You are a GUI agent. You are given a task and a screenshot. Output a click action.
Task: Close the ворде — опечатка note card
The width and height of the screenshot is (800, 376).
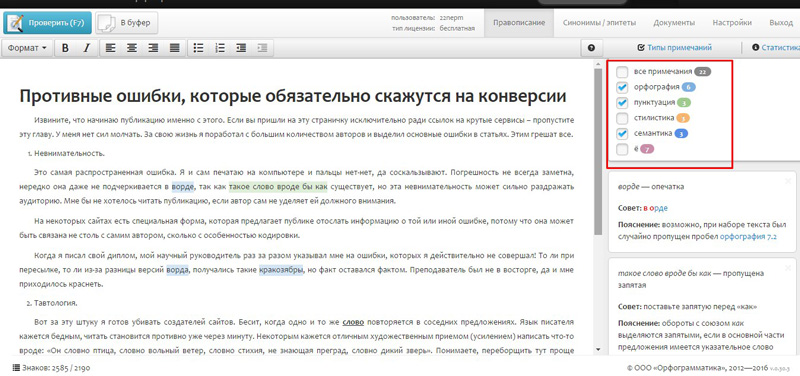(x=788, y=181)
